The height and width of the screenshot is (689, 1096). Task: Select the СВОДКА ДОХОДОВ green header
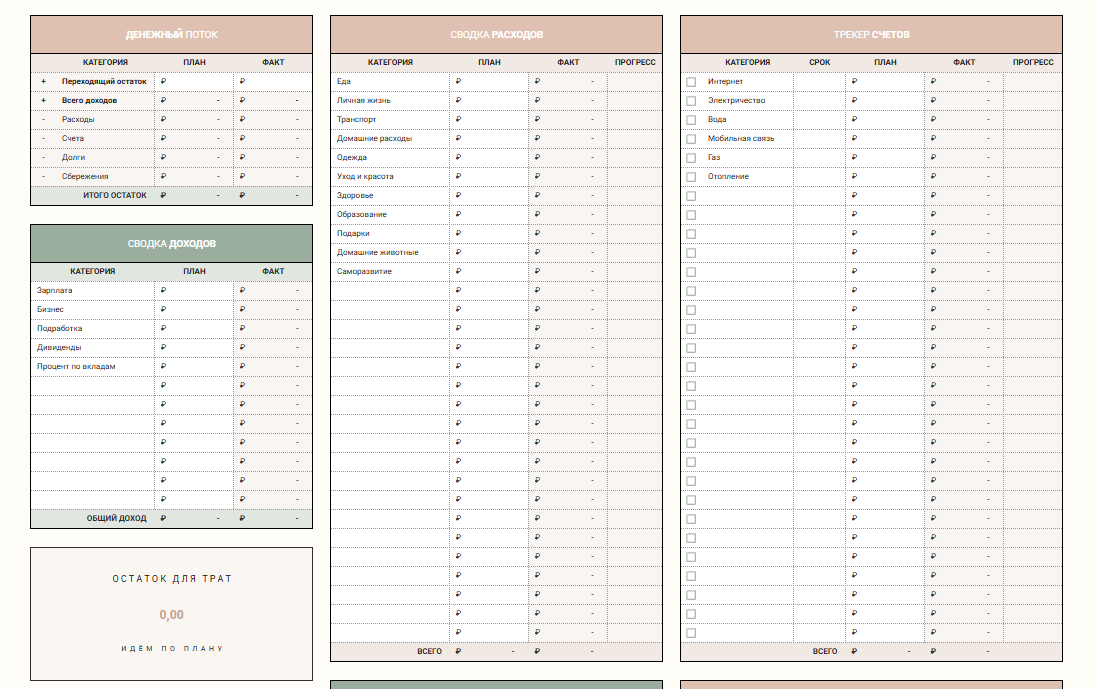pyautogui.click(x=171, y=244)
